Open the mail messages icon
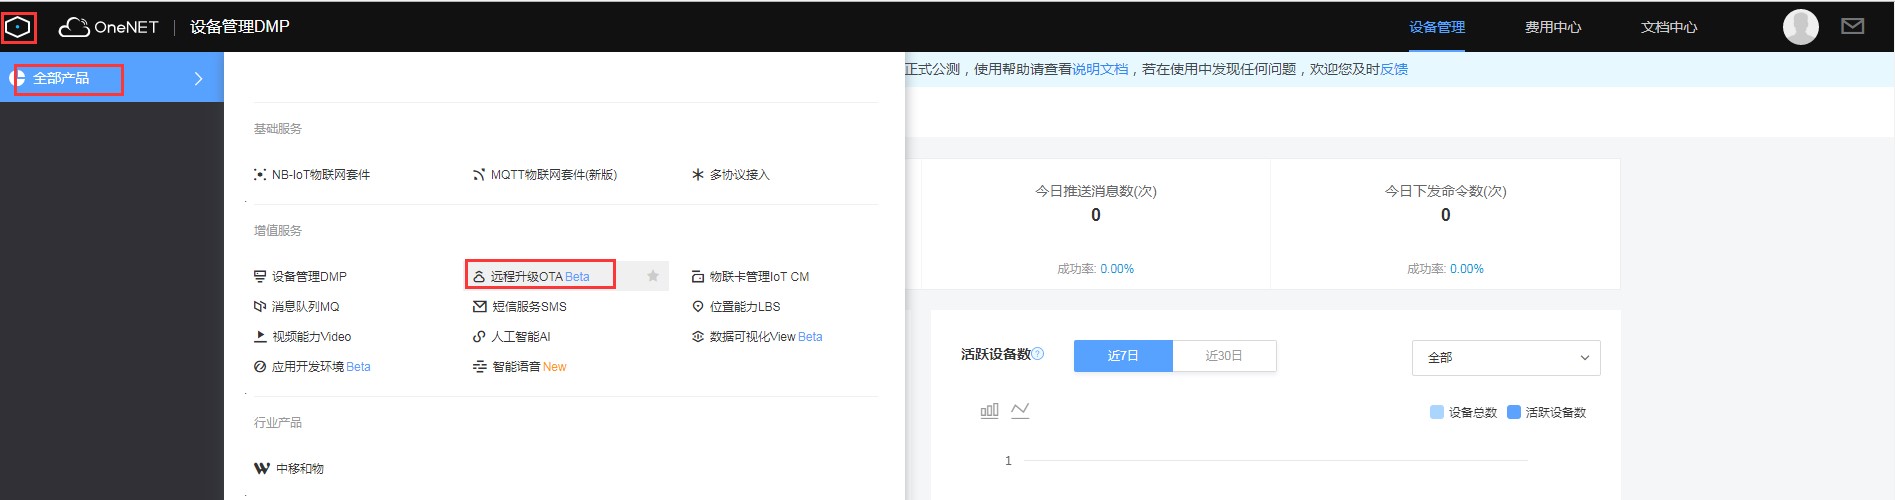Screen dimensions: 1895x500 (x=1852, y=26)
